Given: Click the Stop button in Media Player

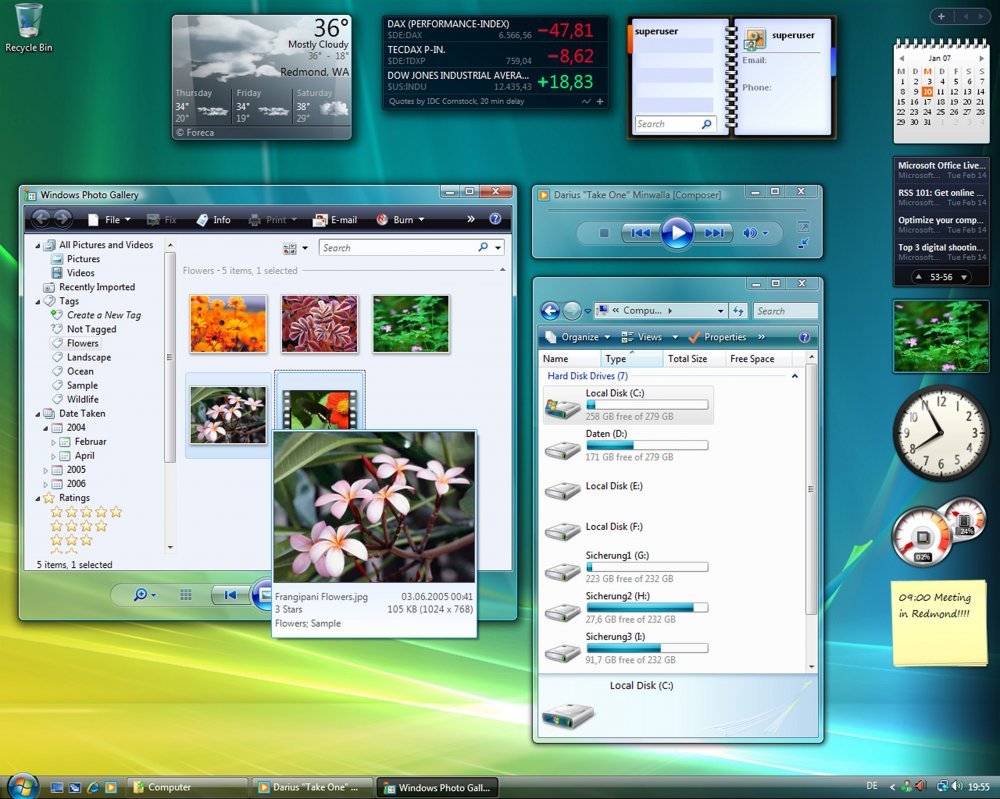Looking at the screenshot, I should 603,233.
